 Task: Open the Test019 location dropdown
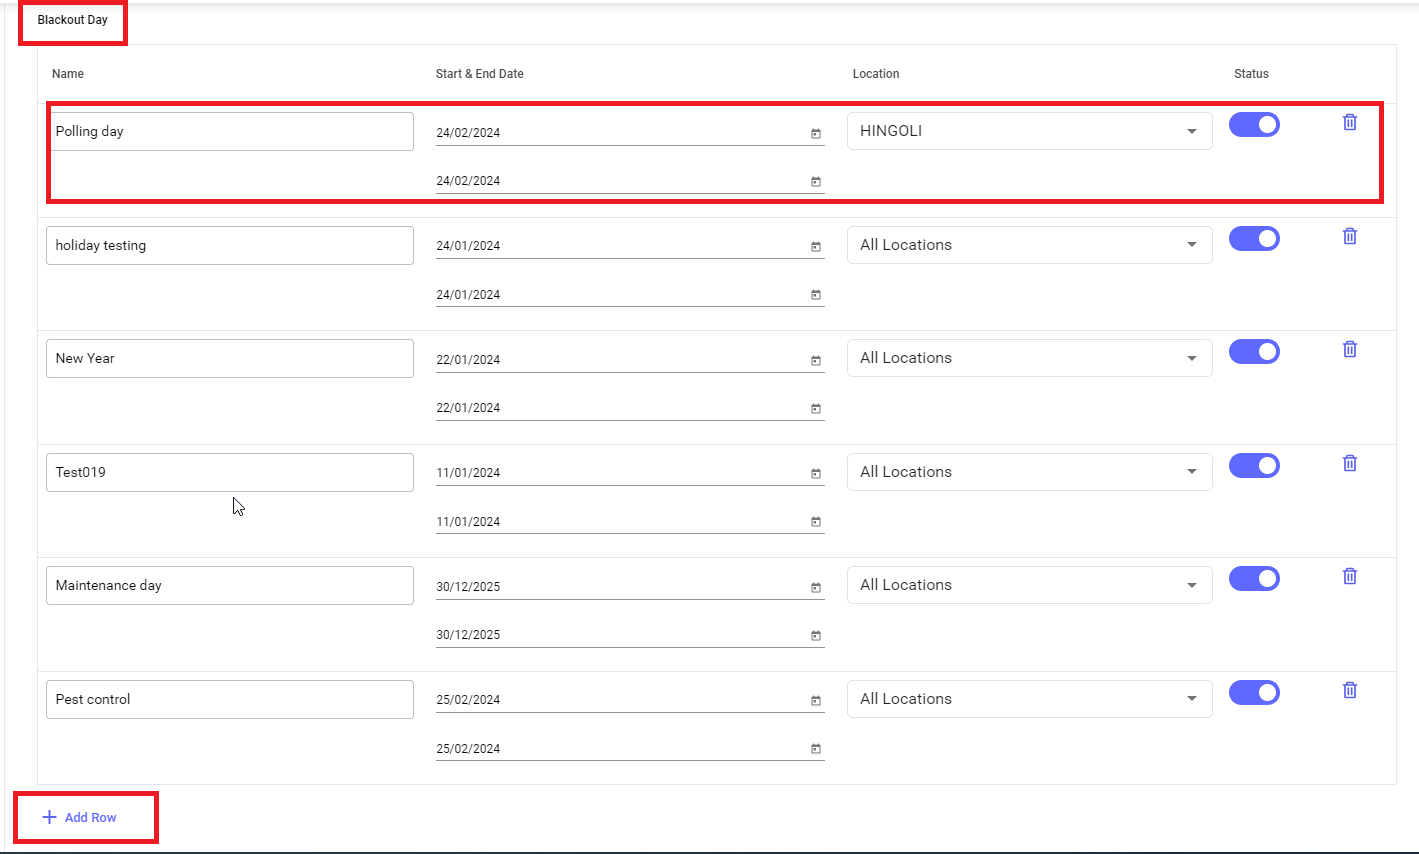[x=1029, y=472]
